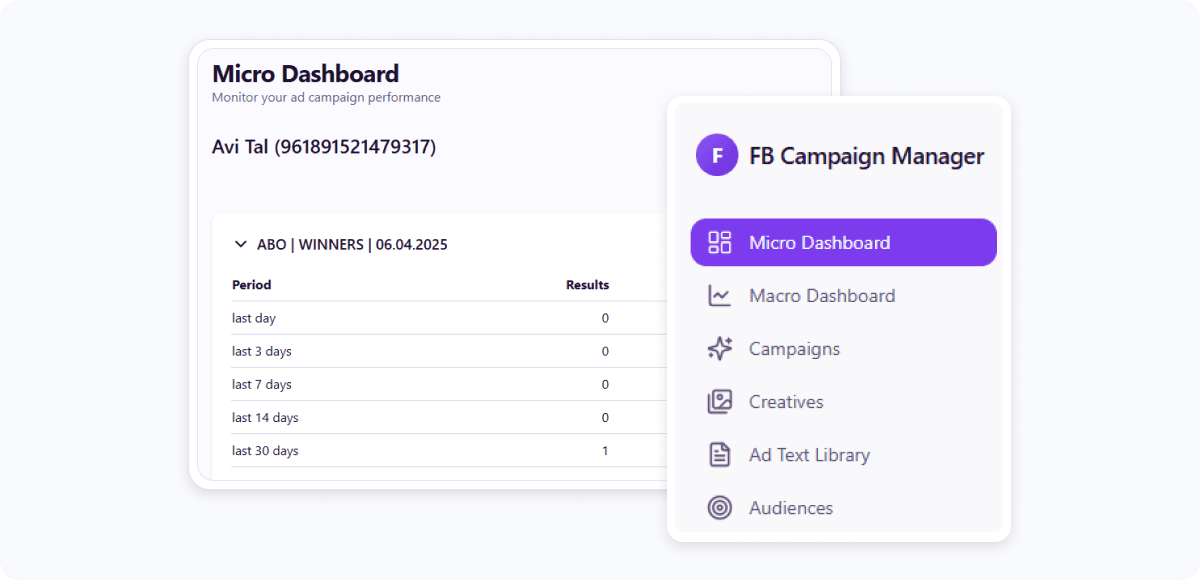The width and height of the screenshot is (1200, 580).
Task: Click the Period column header
Action: [252, 285]
